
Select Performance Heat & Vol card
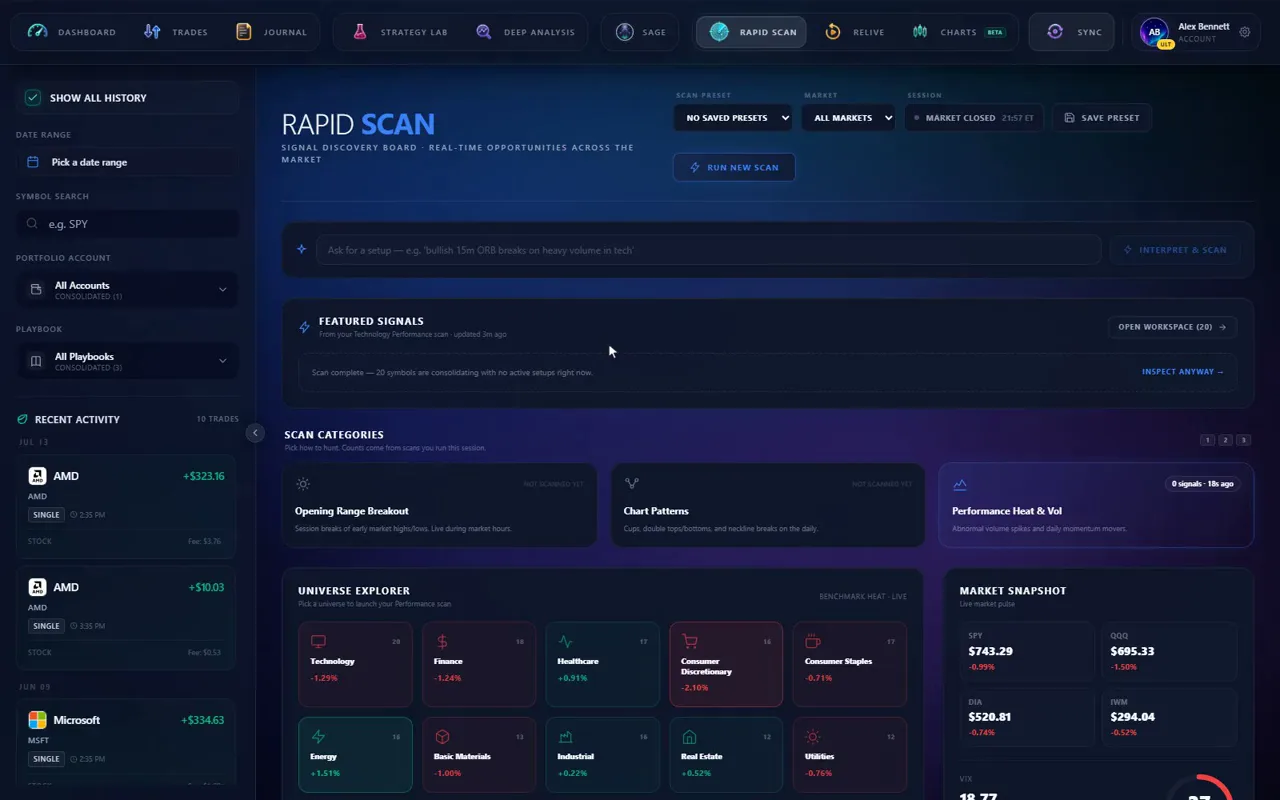(1096, 505)
